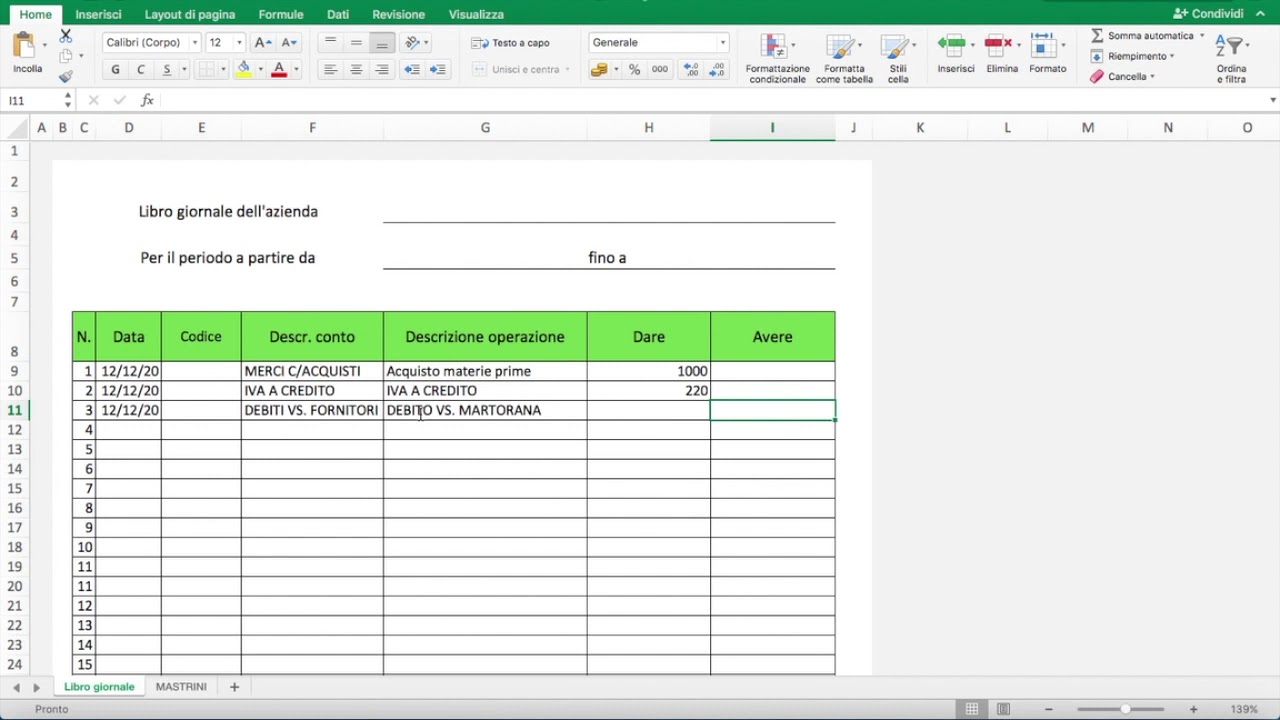Screen dimensions: 1280x720
Task: Open fill color dropdown arrow
Action: [260, 70]
